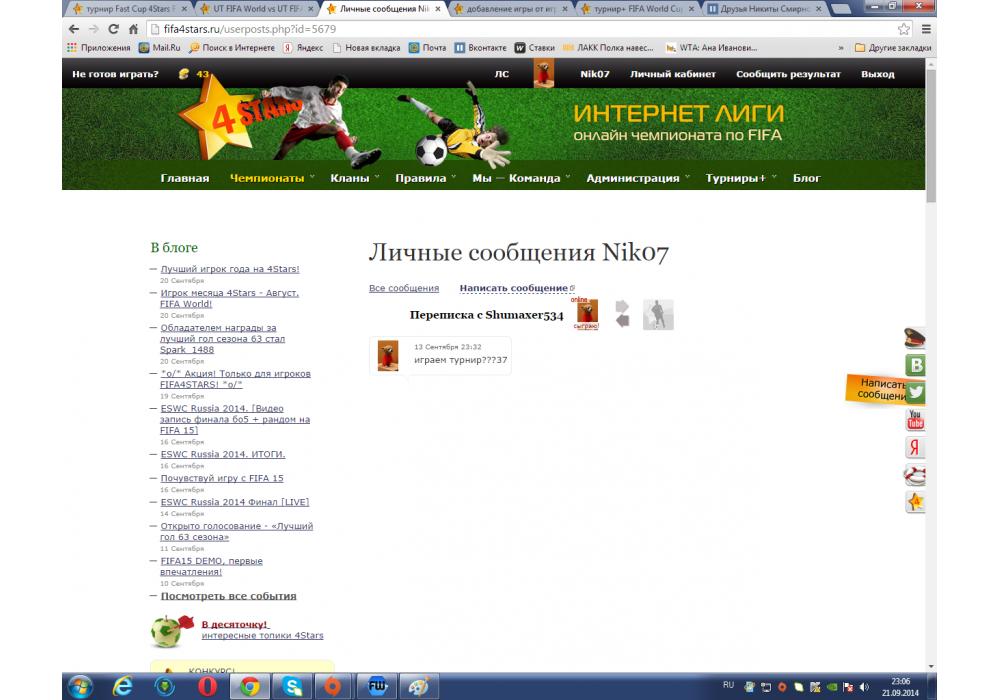Image resolution: width=1000 pixels, height=700 pixels.
Task: Click the YouTube sidebar icon
Action: 914,420
